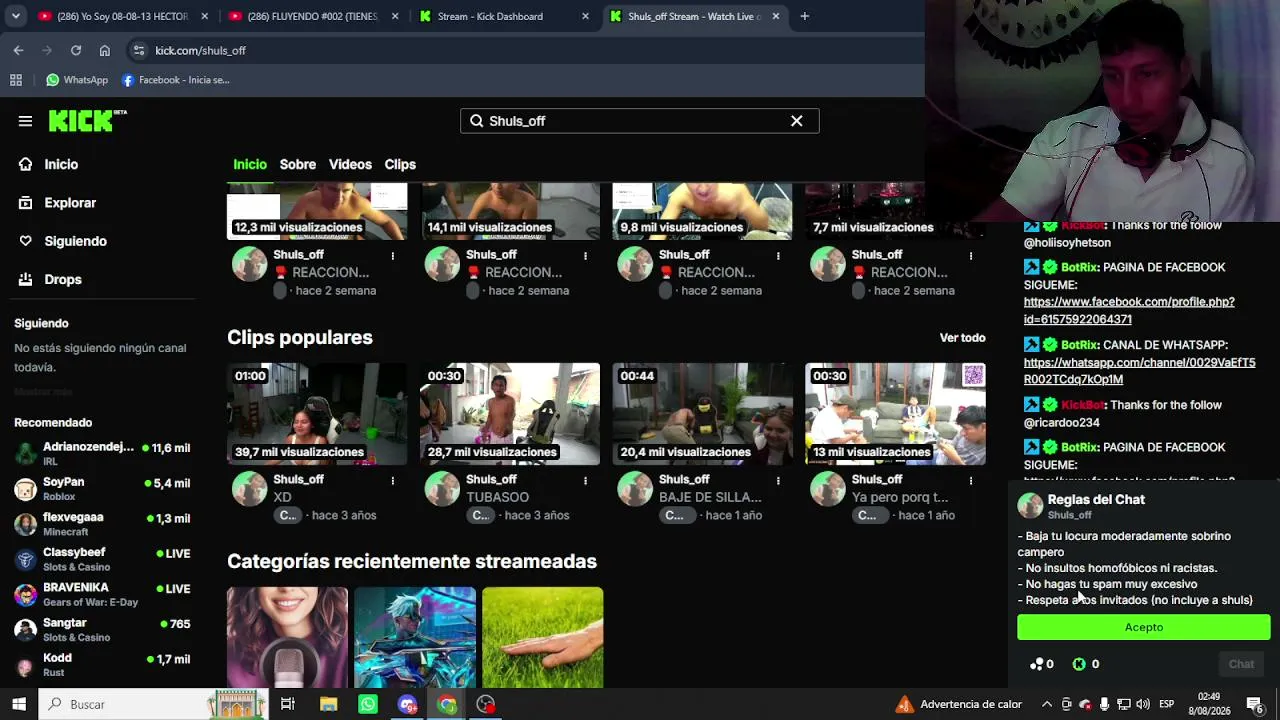Click the channel points icon below chat
This screenshot has width=1280, height=720.
(x=1037, y=664)
